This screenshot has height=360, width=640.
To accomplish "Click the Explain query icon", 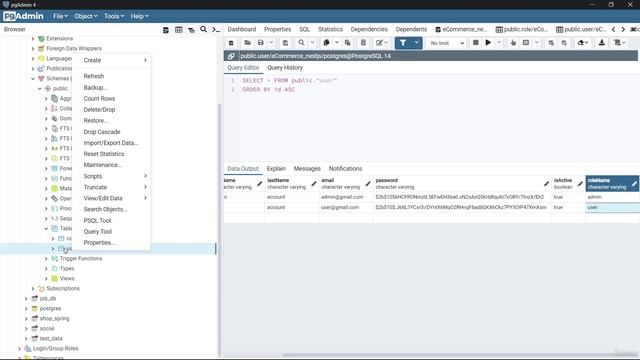I will (x=513, y=43).
